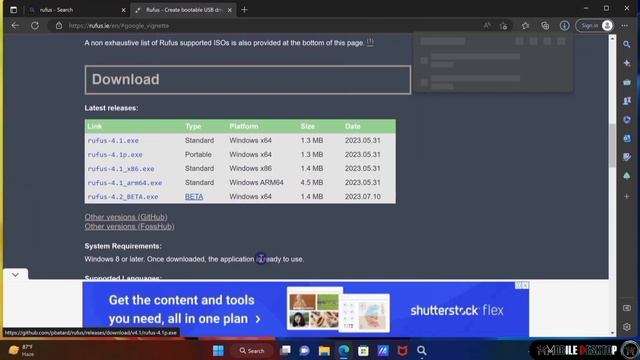Click the Read aloud icon in address bar
640x360 pixels.
click(x=487, y=26)
